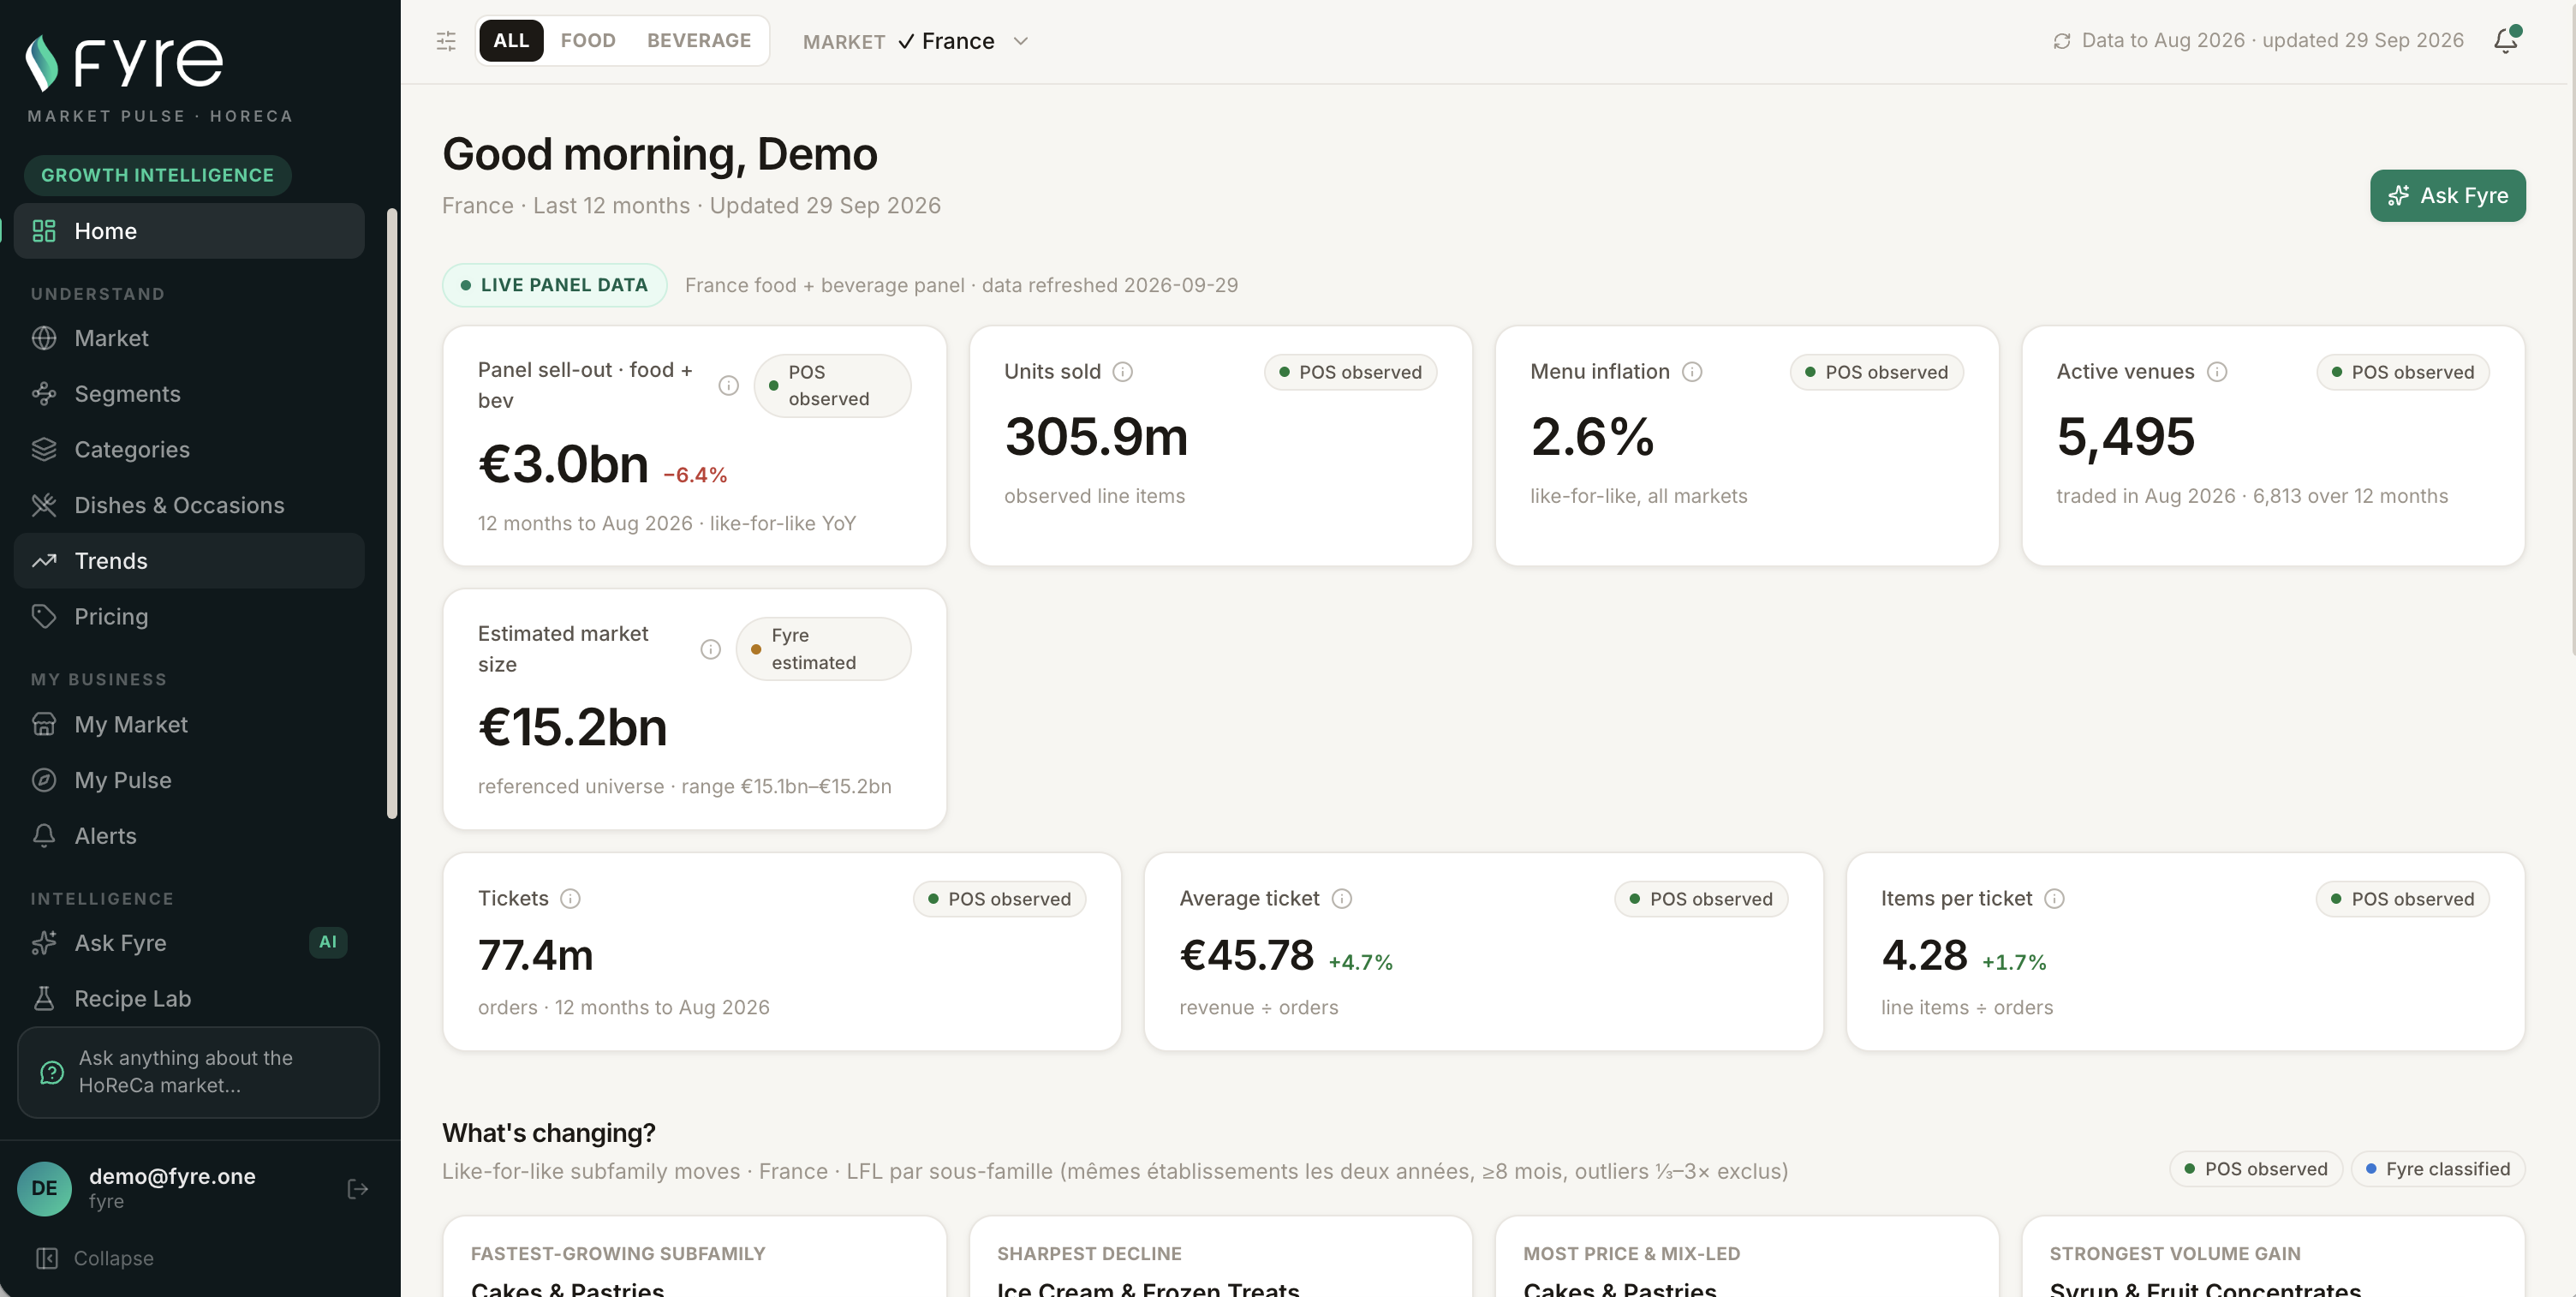The width and height of the screenshot is (2576, 1297).
Task: Click the Collapse sidebar icon
Action: [46, 1258]
